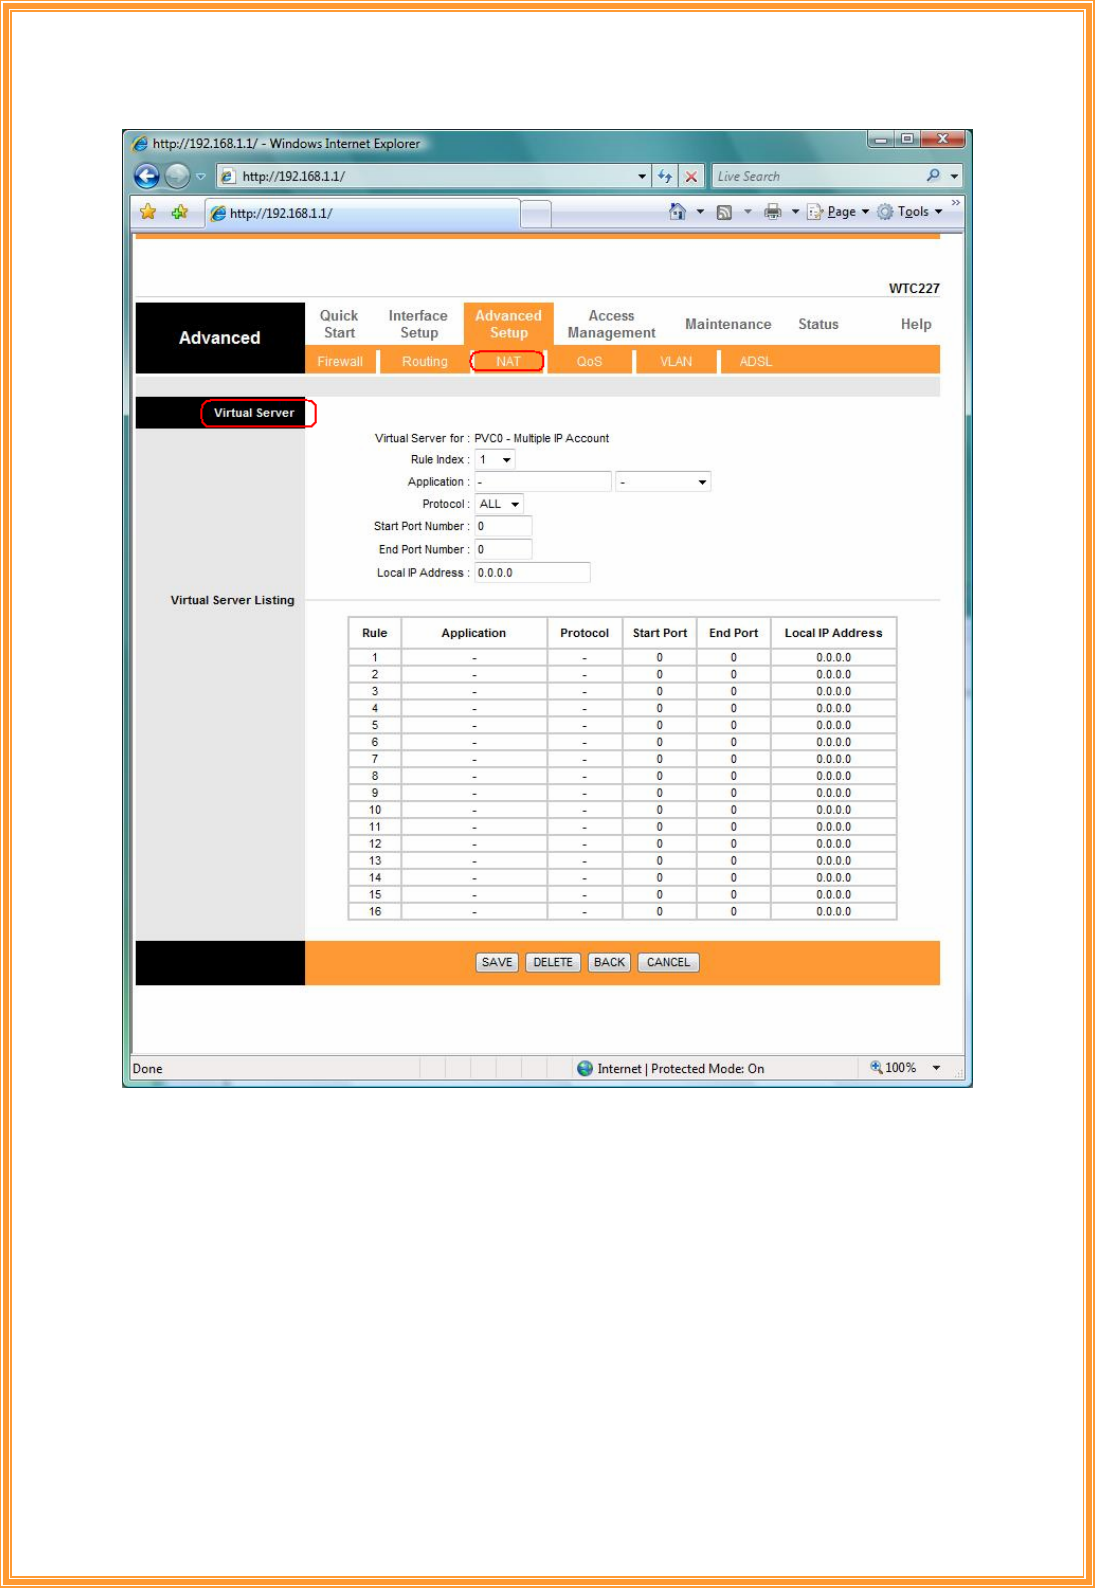Click rule 16 in the listing table

(x=622, y=911)
